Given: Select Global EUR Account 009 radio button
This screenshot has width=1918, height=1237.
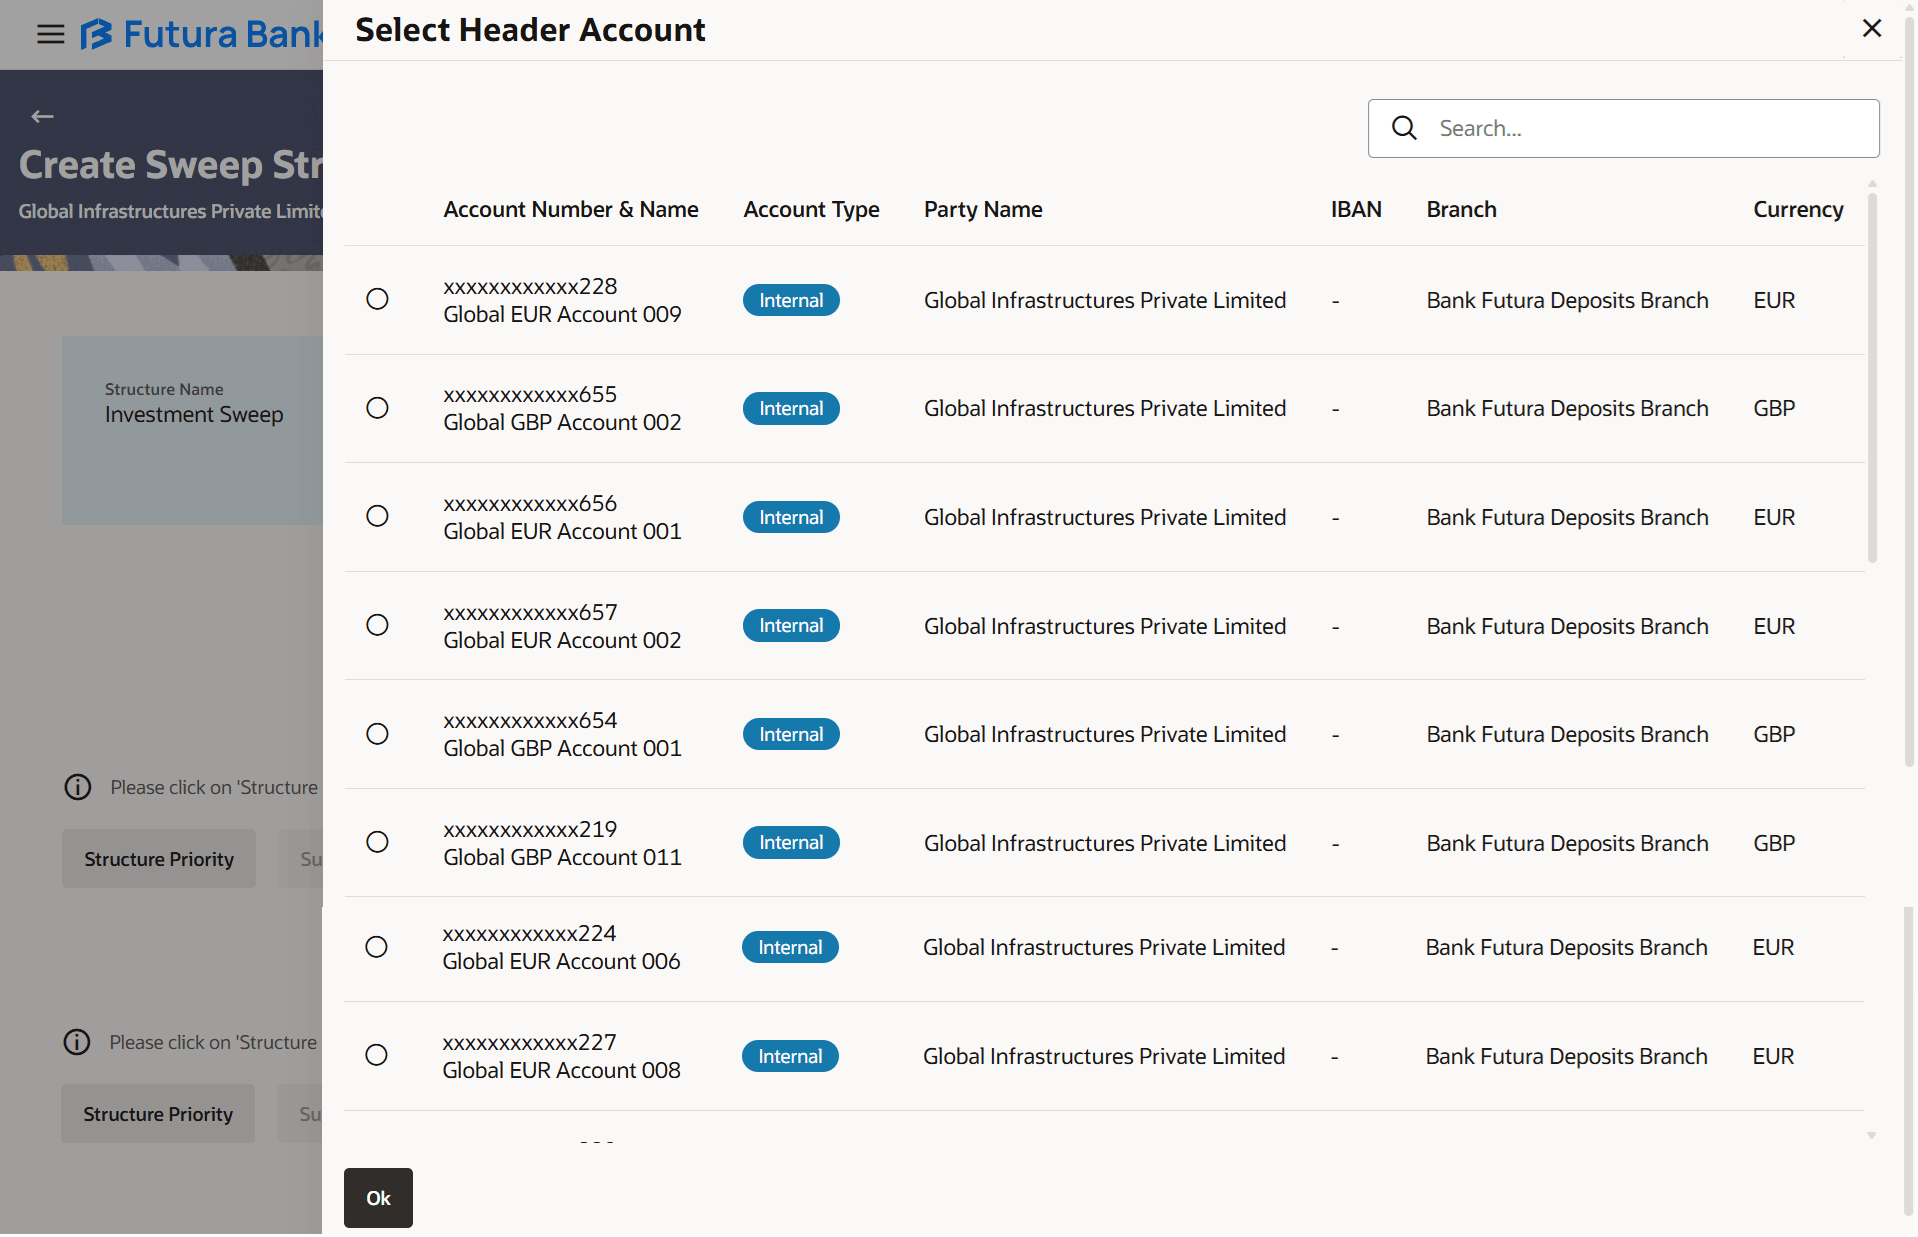Looking at the screenshot, I should point(377,299).
